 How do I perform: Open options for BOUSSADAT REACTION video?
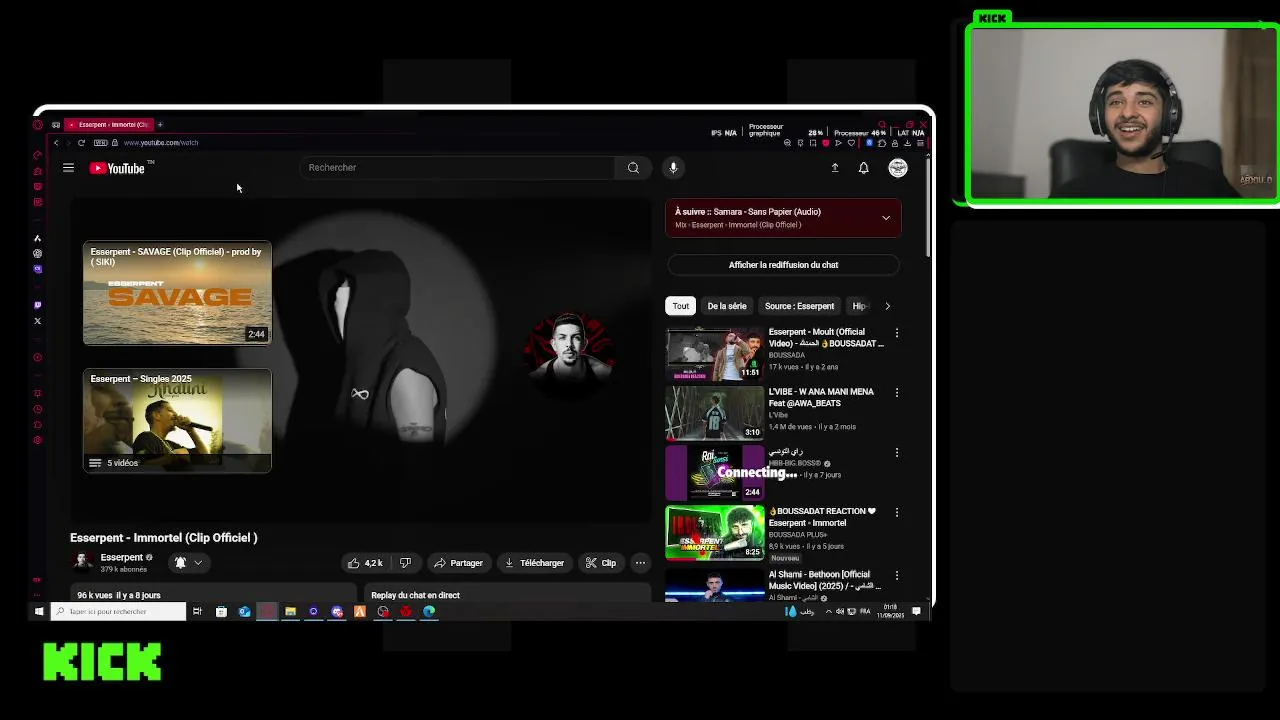896,513
